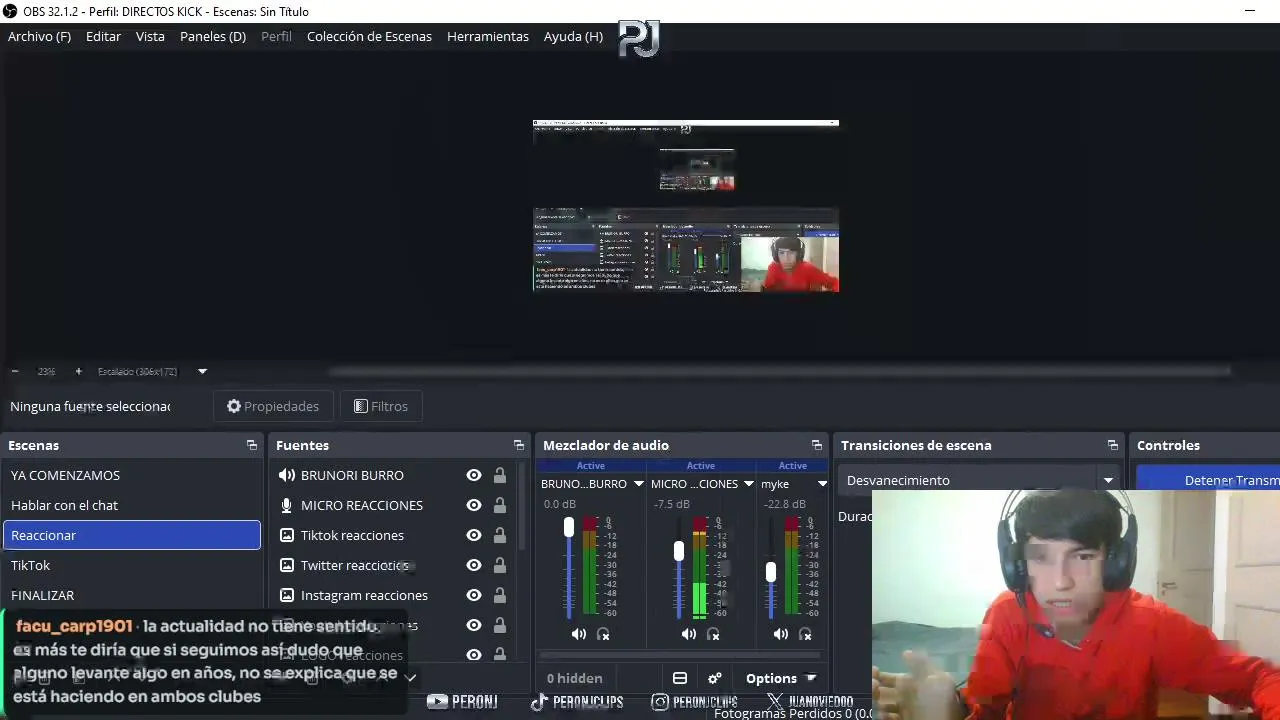
Task: Mute the BRUNO...BURRO mixer channel
Action: coord(579,634)
